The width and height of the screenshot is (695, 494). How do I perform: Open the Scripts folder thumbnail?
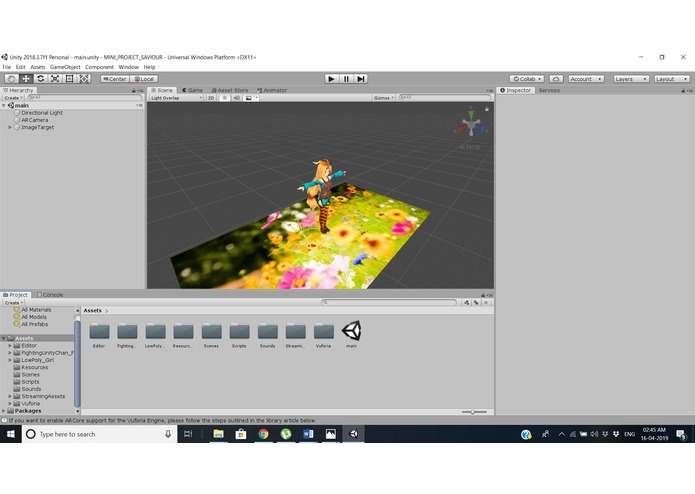coord(239,331)
